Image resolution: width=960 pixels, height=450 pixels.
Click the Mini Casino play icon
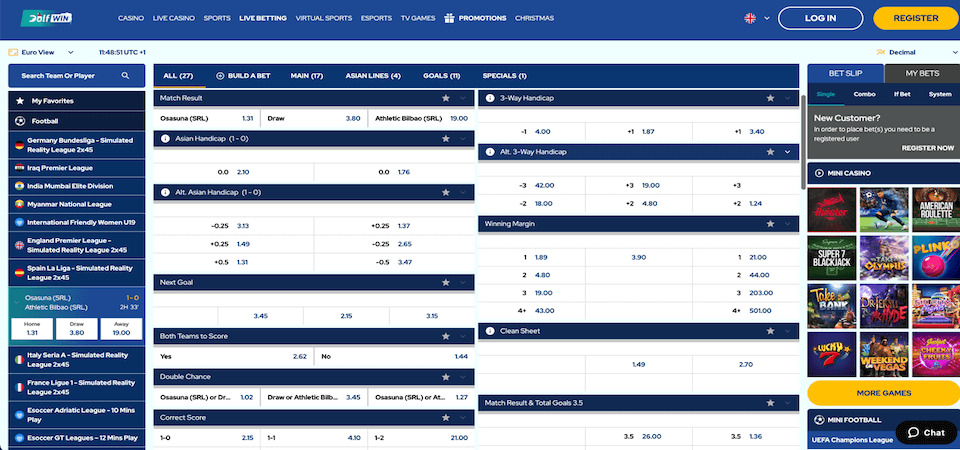click(819, 173)
